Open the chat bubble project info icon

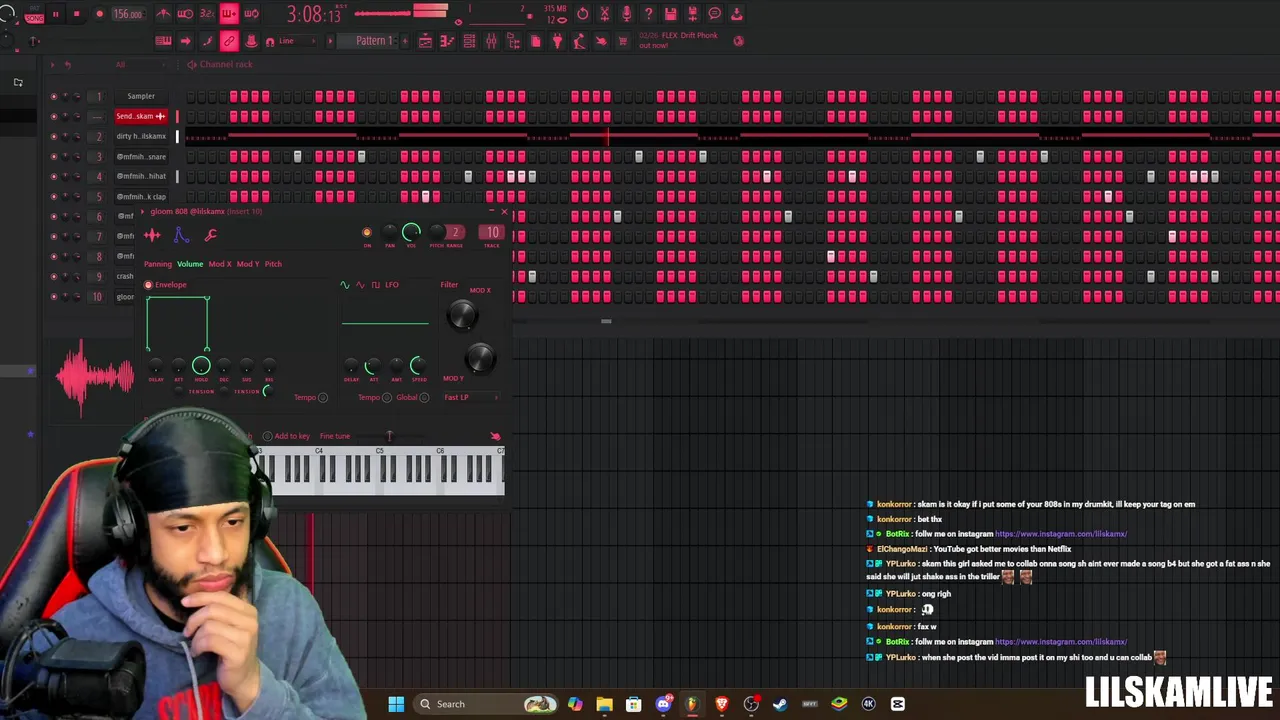point(715,14)
